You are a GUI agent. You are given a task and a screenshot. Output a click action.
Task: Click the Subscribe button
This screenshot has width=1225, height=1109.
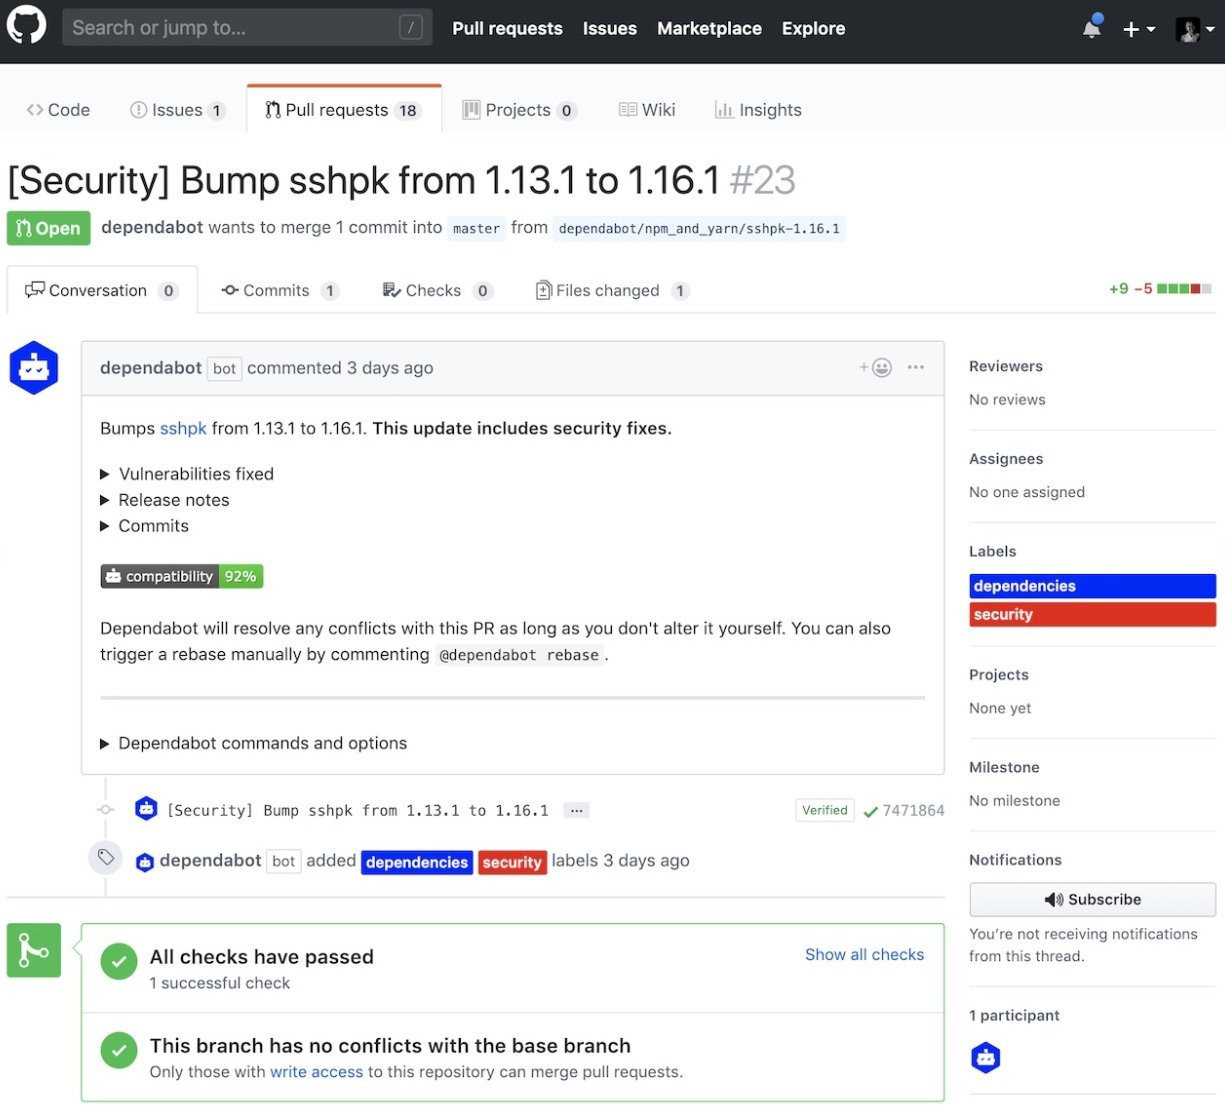click(1092, 899)
